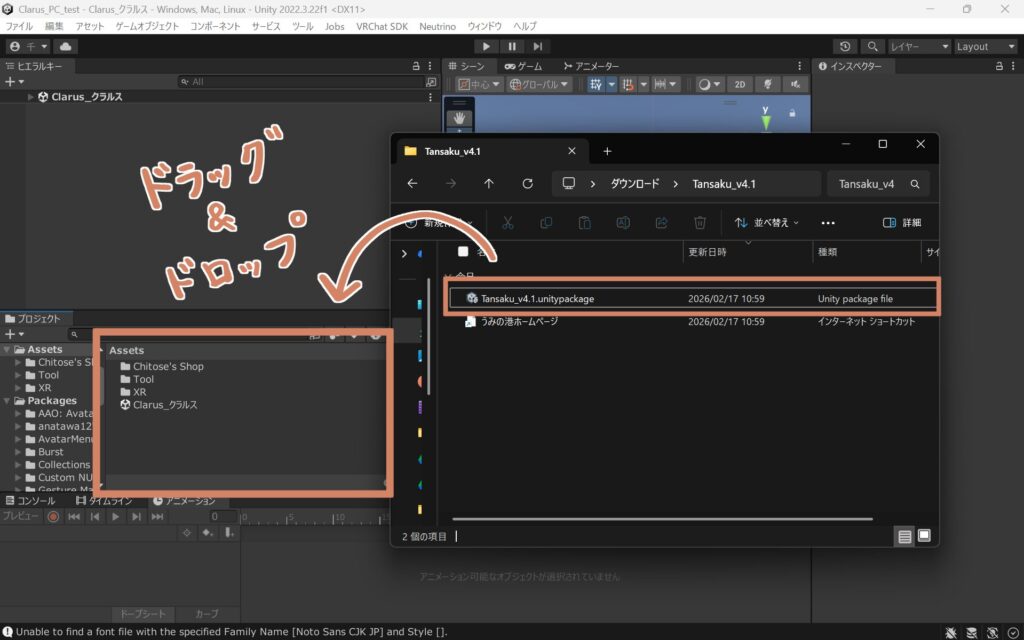Image resolution: width=1024 pixels, height=640 pixels.
Task: Open the VRChat SDK menu
Action: pos(382,26)
